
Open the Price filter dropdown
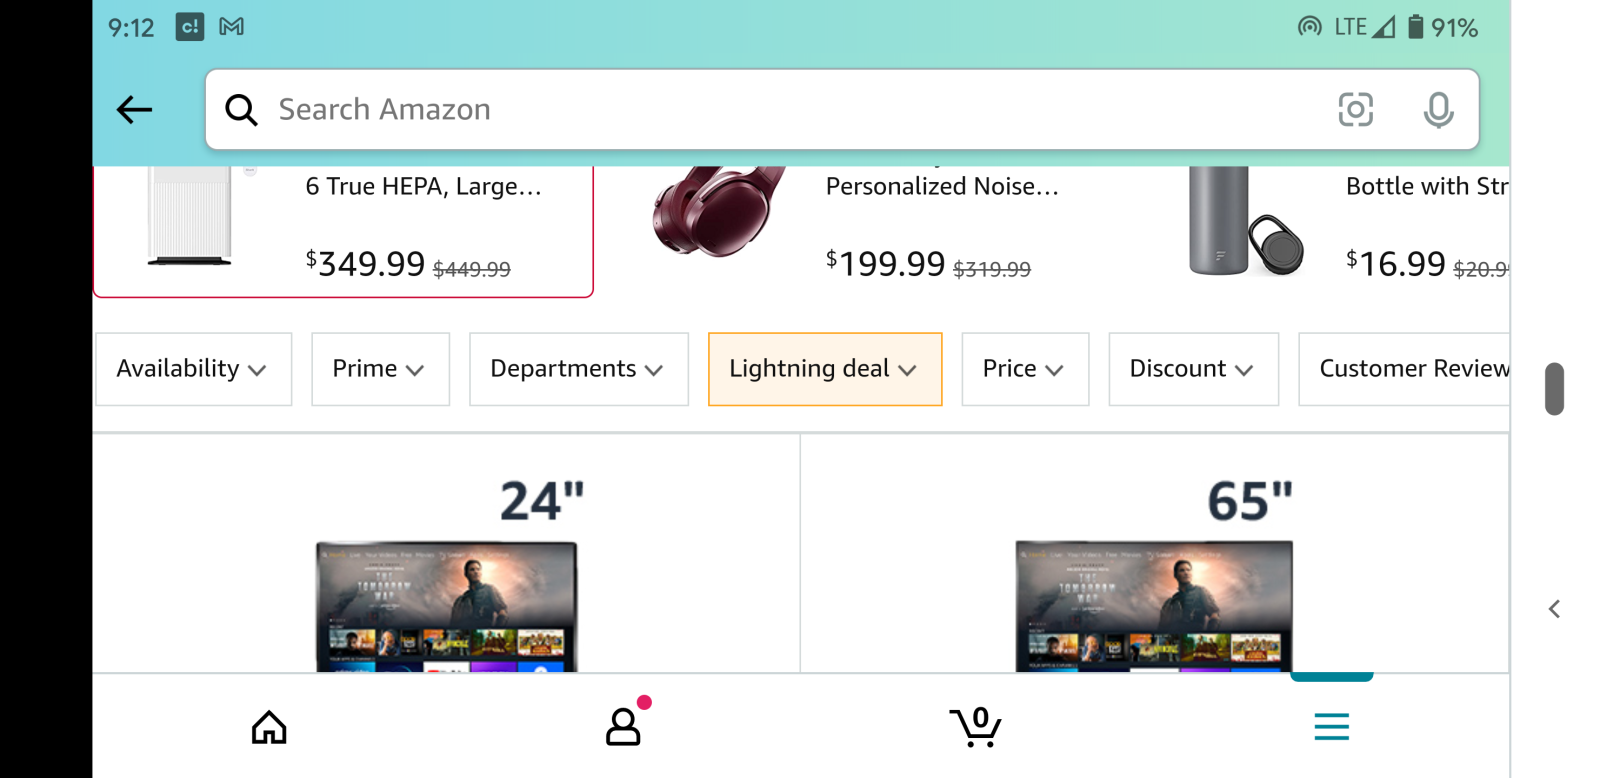1024,369
